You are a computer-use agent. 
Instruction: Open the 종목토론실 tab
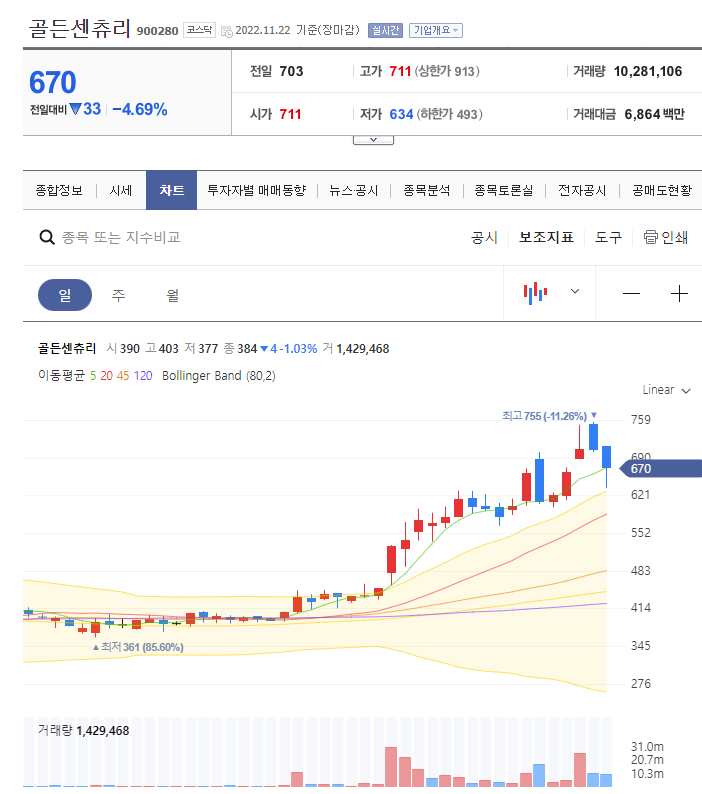pyautogui.click(x=503, y=190)
